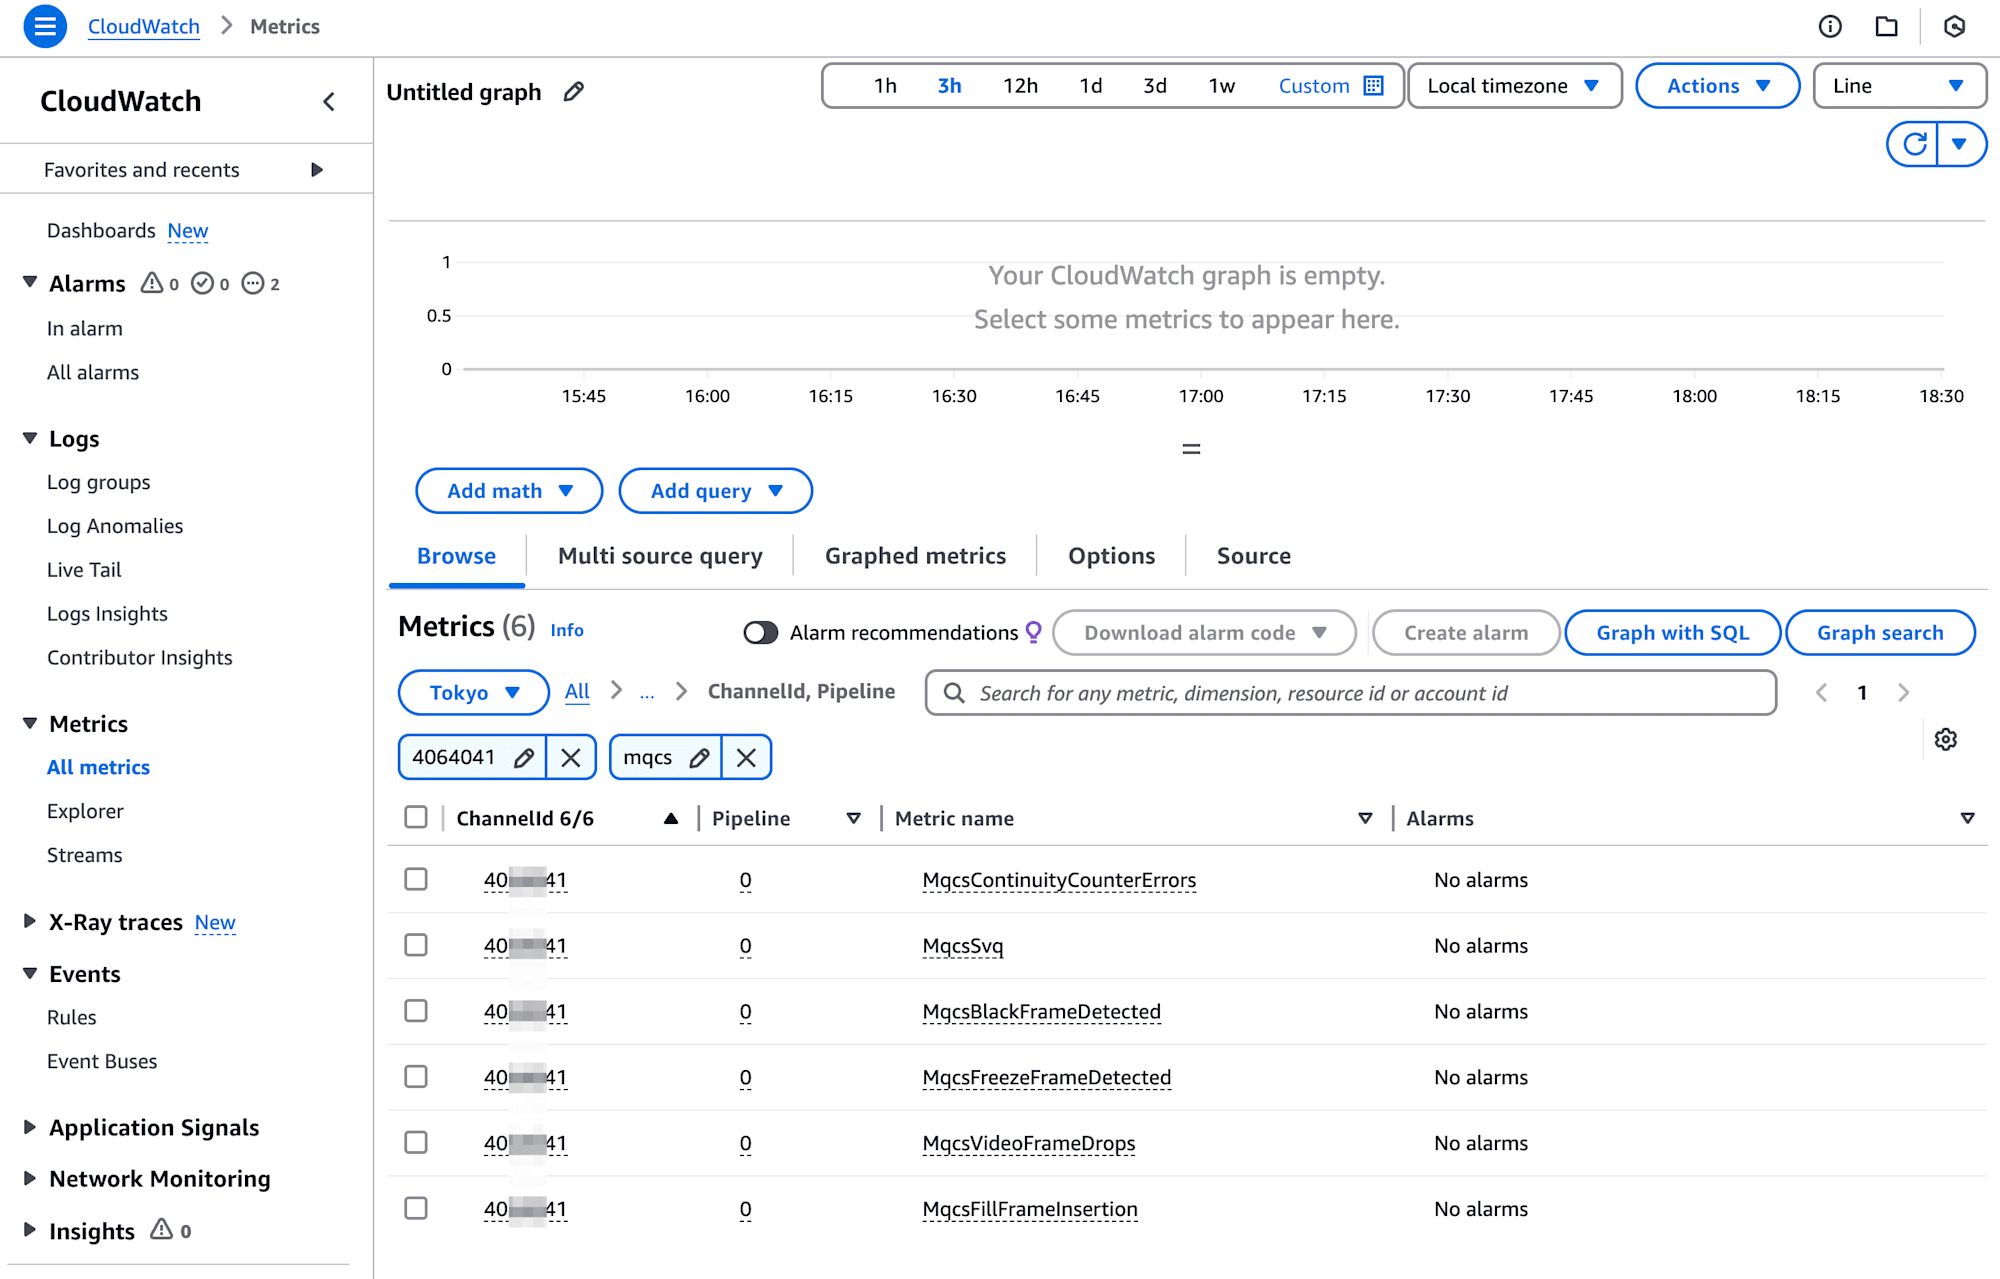2000x1279 pixels.
Task: Click the hexagon settings icon in header
Action: tap(1954, 27)
